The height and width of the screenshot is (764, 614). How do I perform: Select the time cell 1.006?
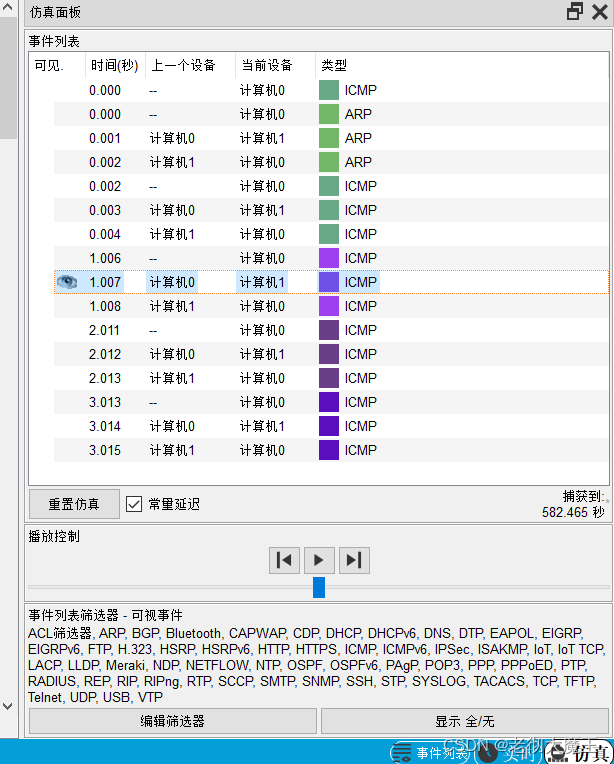tap(105, 258)
